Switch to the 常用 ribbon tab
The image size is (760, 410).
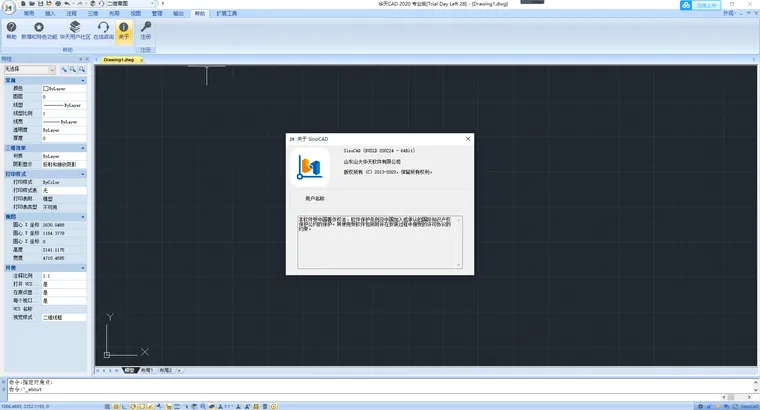click(x=29, y=14)
